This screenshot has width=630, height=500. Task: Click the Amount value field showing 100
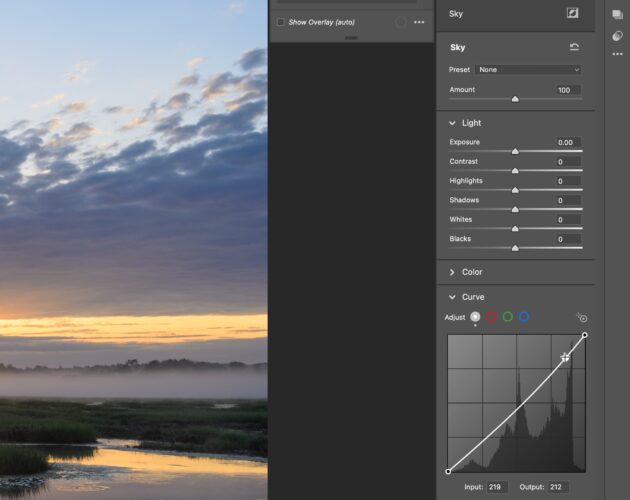(567, 90)
